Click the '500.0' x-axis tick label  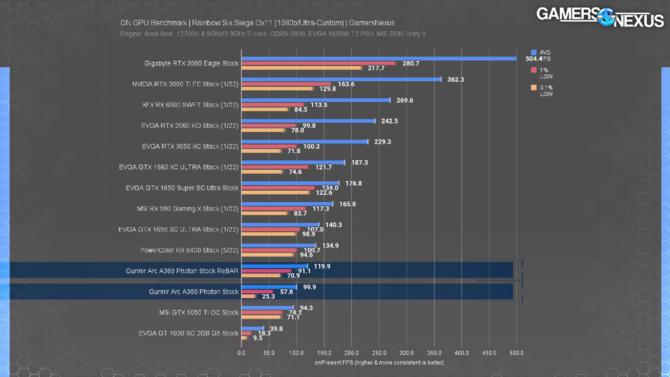(x=517, y=353)
